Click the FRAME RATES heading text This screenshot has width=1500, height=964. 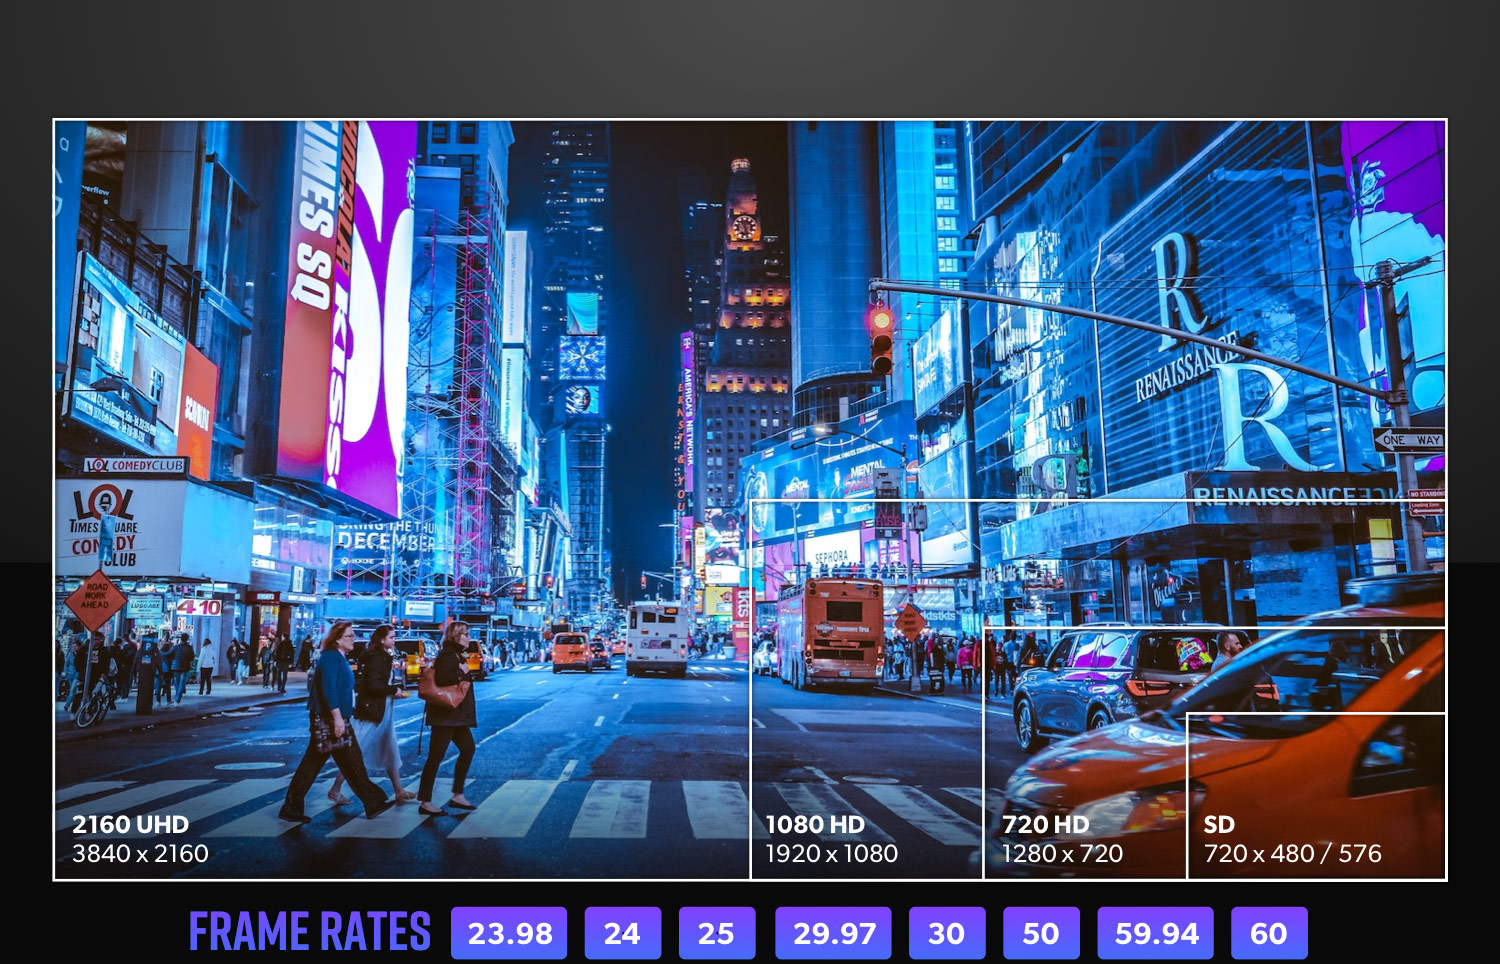(309, 932)
